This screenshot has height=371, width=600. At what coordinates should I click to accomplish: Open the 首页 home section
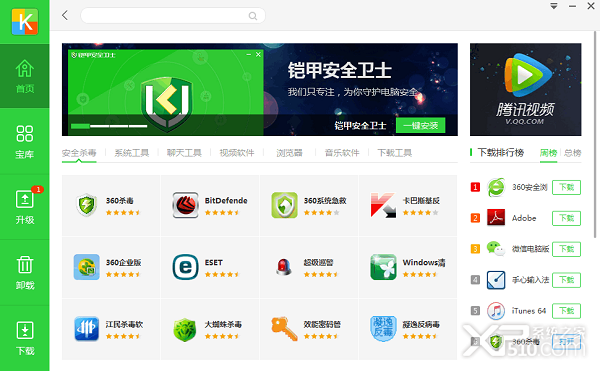(24, 76)
